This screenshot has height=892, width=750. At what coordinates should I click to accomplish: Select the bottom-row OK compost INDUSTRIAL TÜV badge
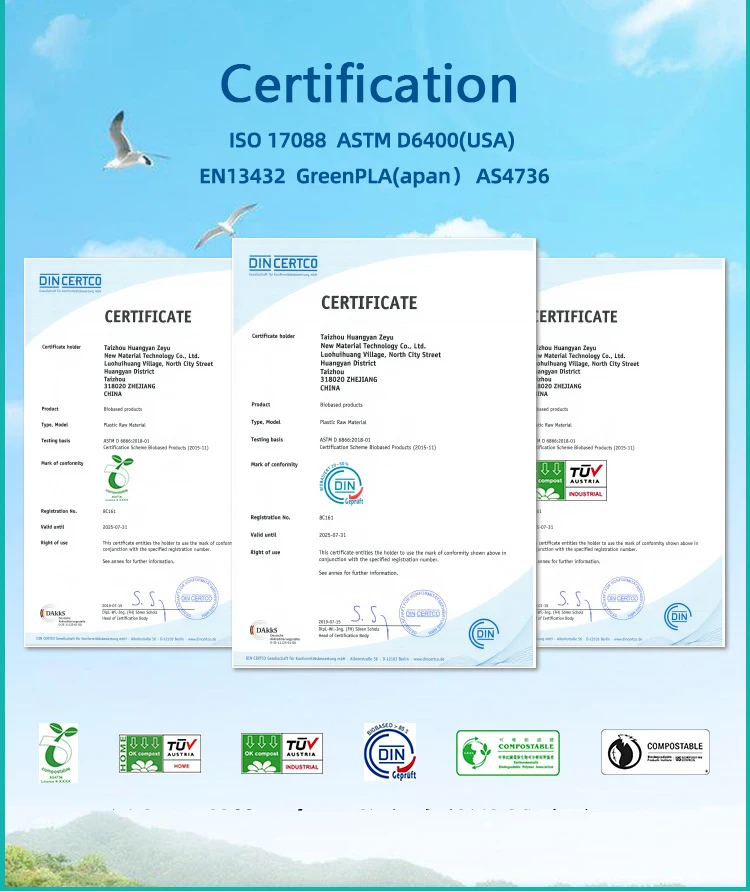tap(282, 754)
